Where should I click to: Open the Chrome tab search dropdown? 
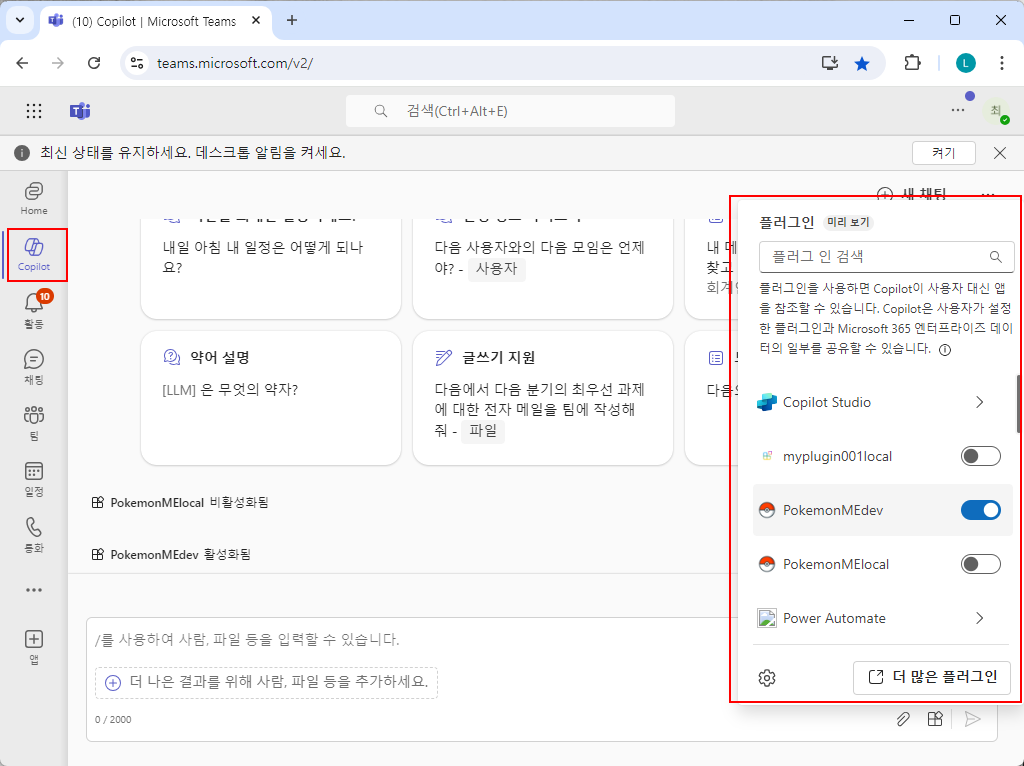tap(20, 20)
